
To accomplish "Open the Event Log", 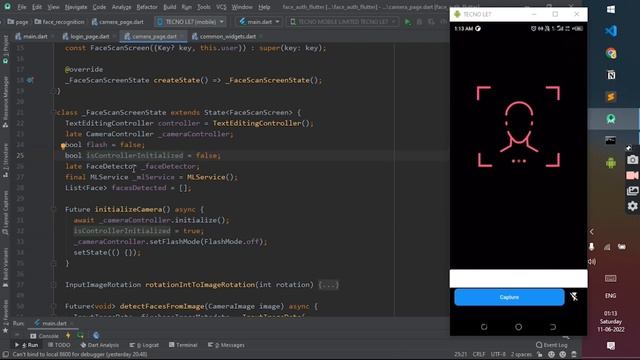I will click(x=551, y=345).
